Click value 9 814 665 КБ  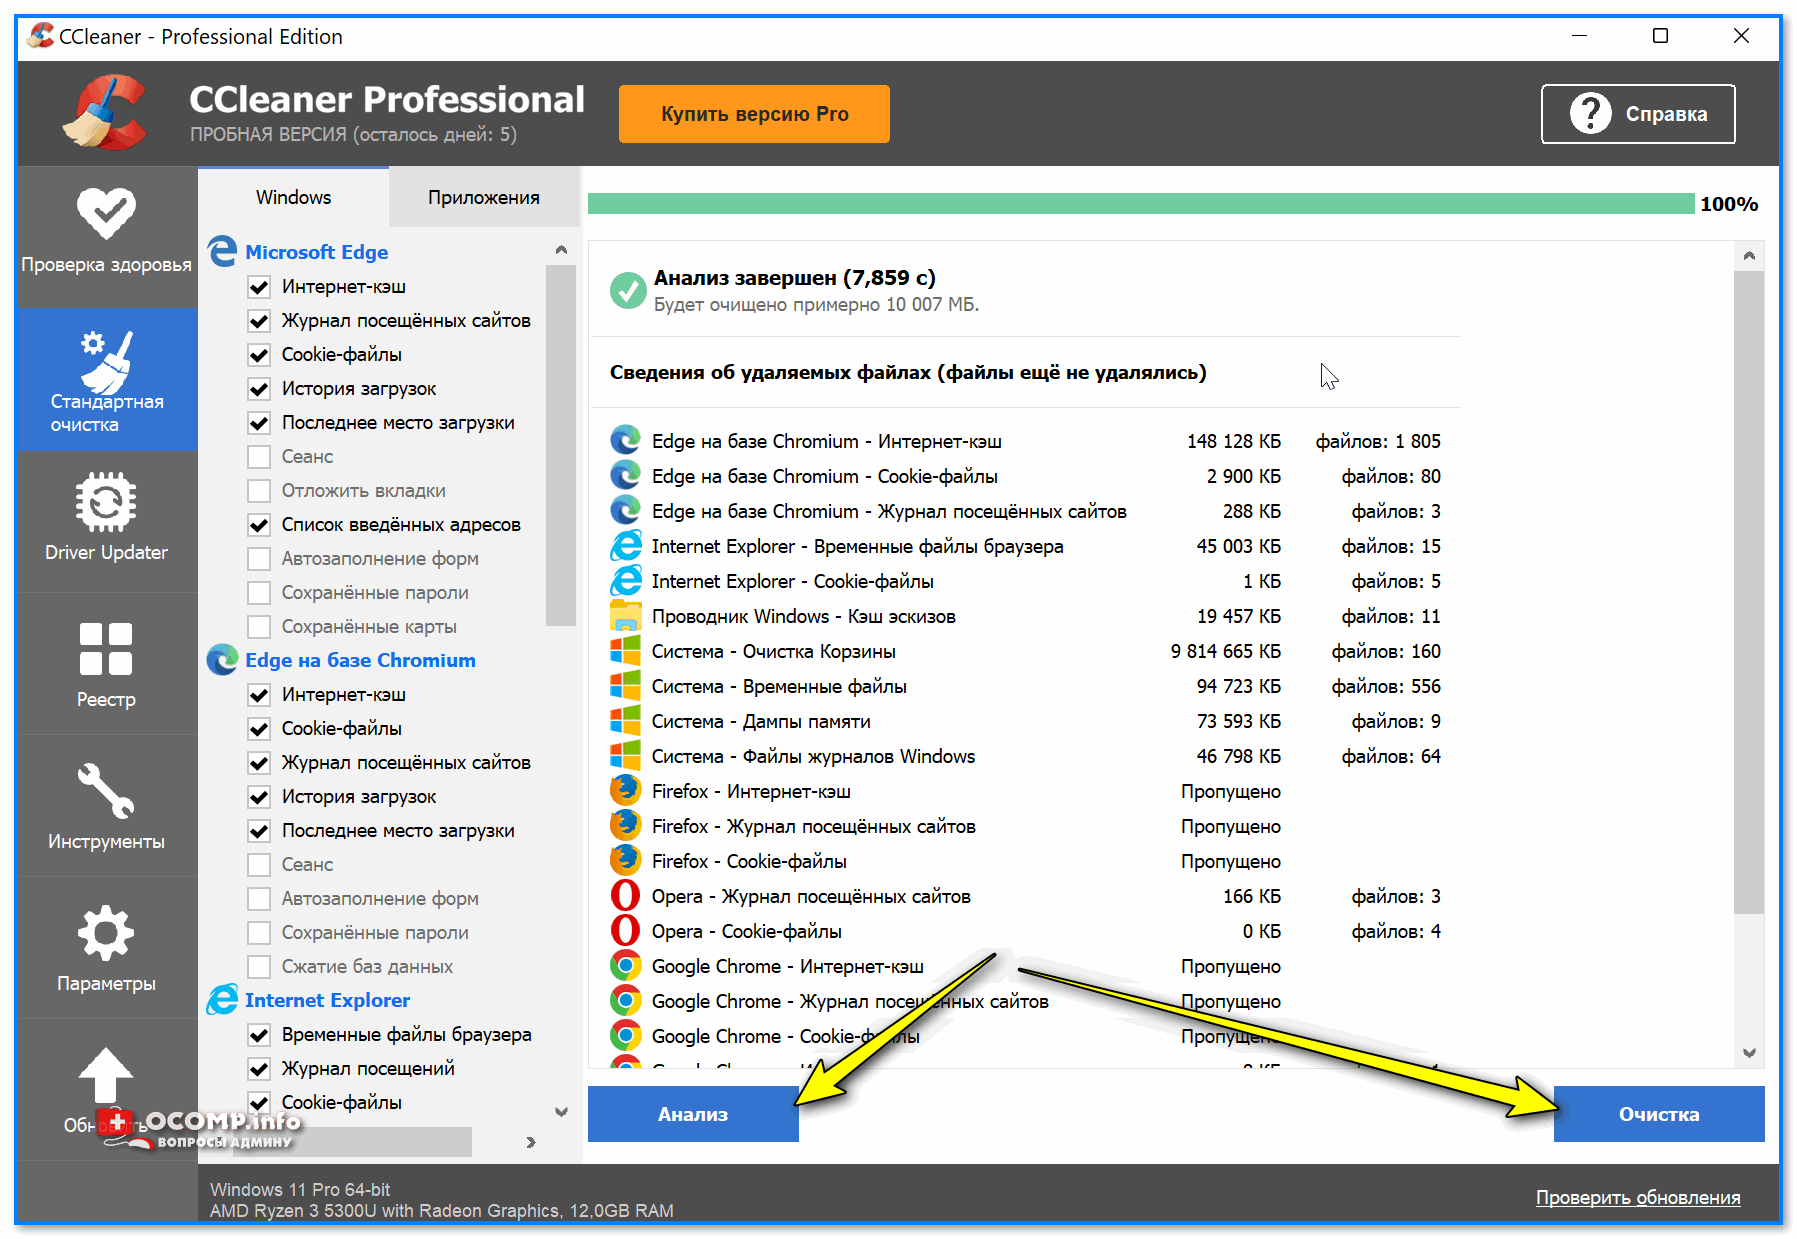pyautogui.click(x=1225, y=651)
